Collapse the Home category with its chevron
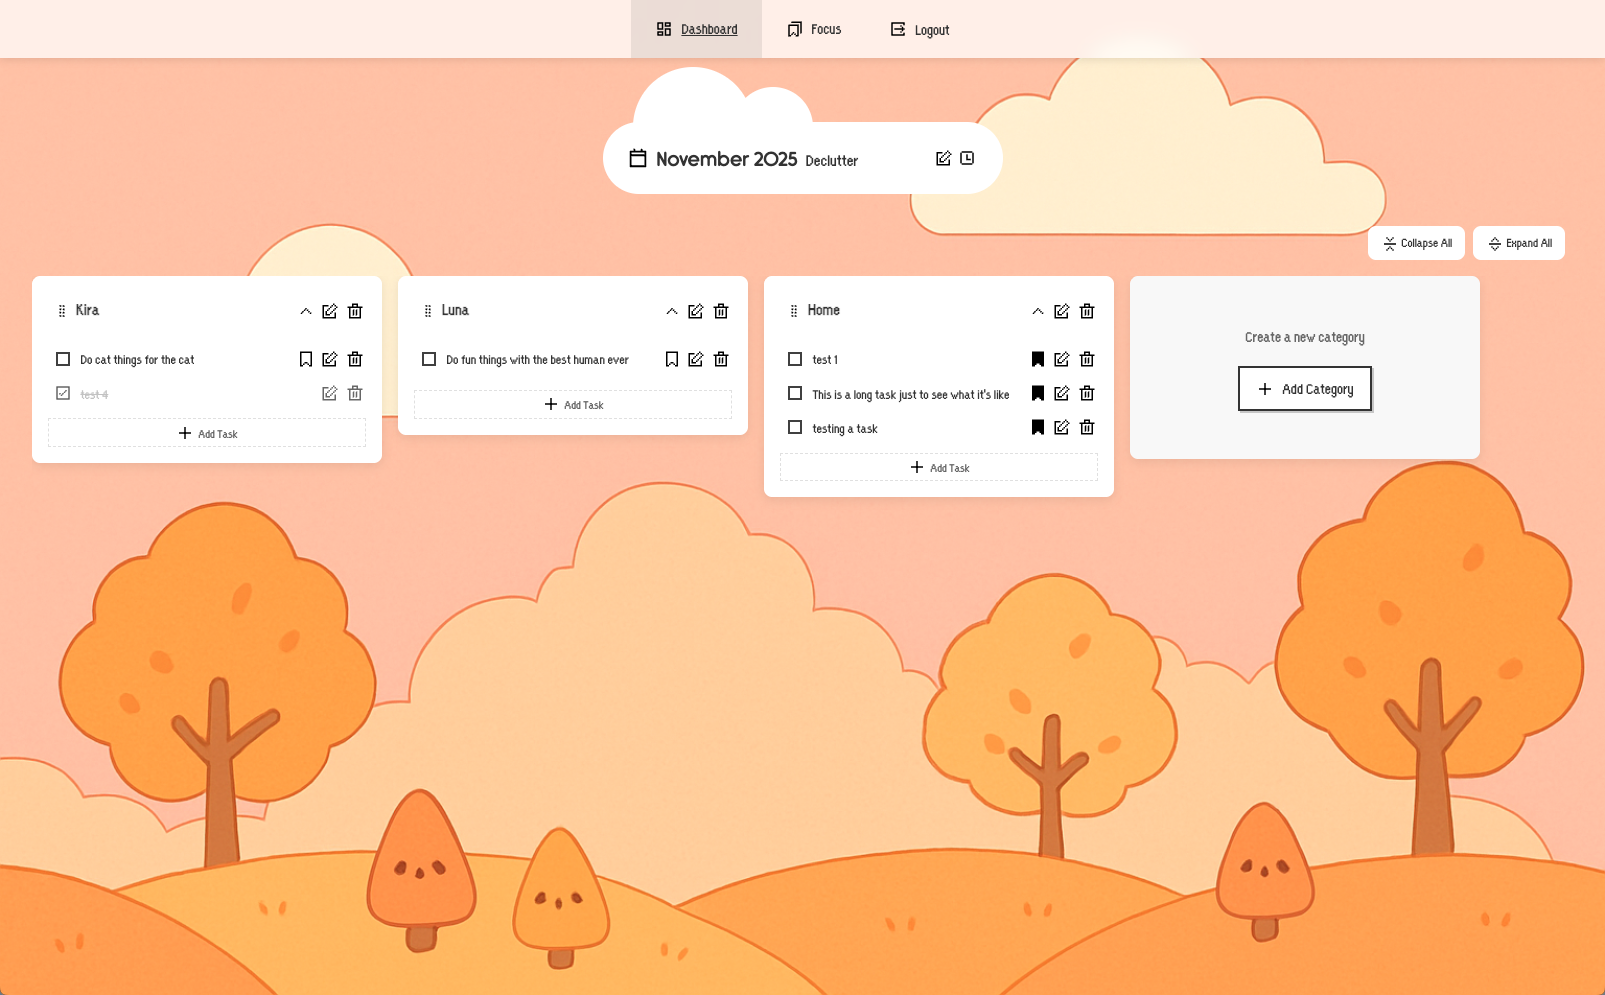Image resolution: width=1605 pixels, height=995 pixels. 1037,311
